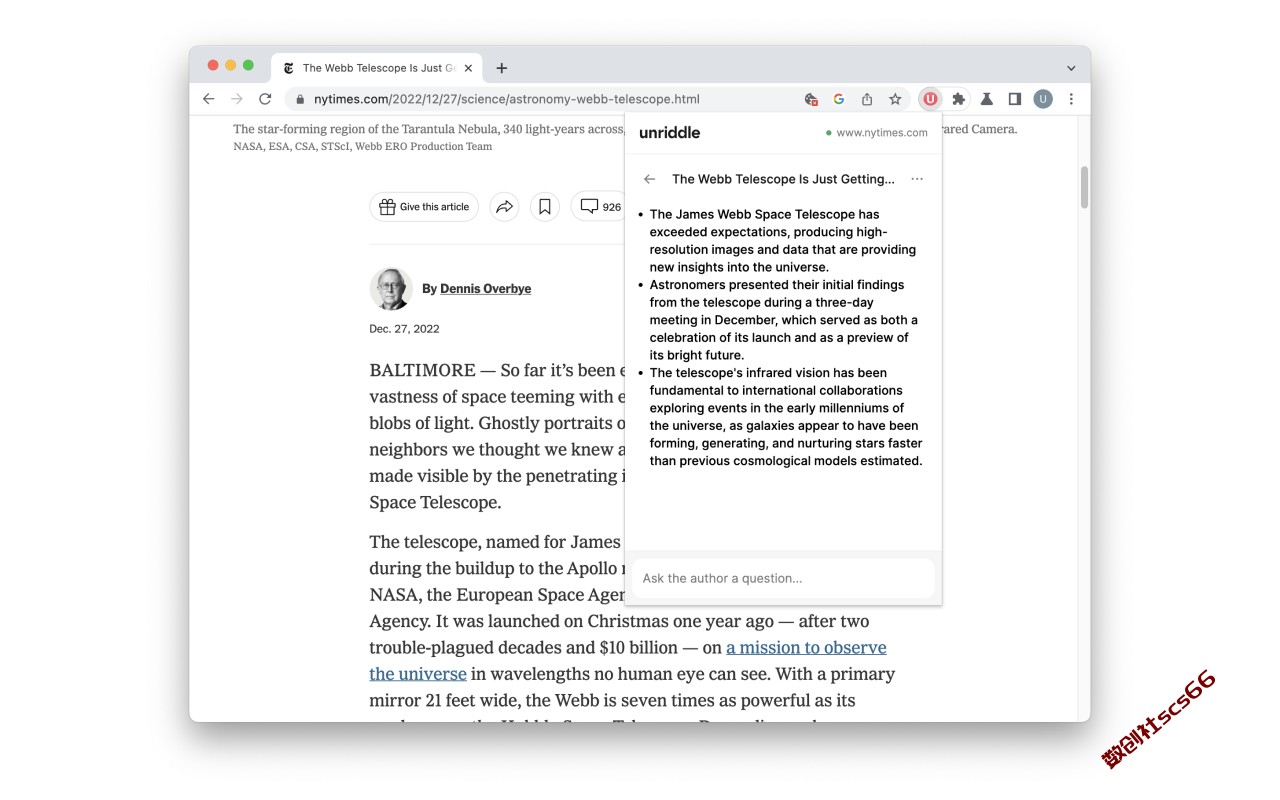
Task: Click the Dec. 27, 2022 date text
Action: pos(404,329)
